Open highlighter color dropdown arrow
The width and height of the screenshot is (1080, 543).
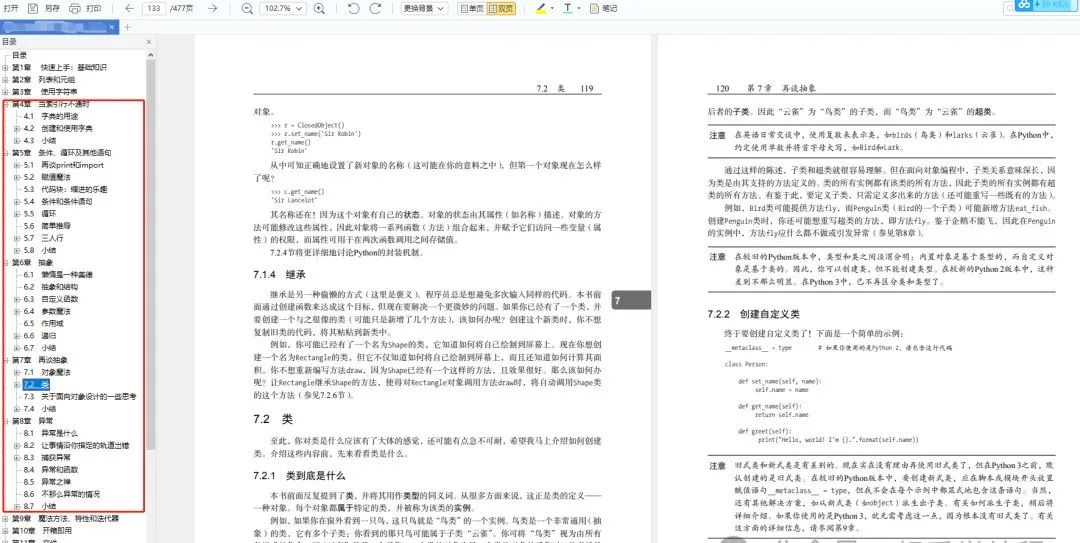[552, 8]
